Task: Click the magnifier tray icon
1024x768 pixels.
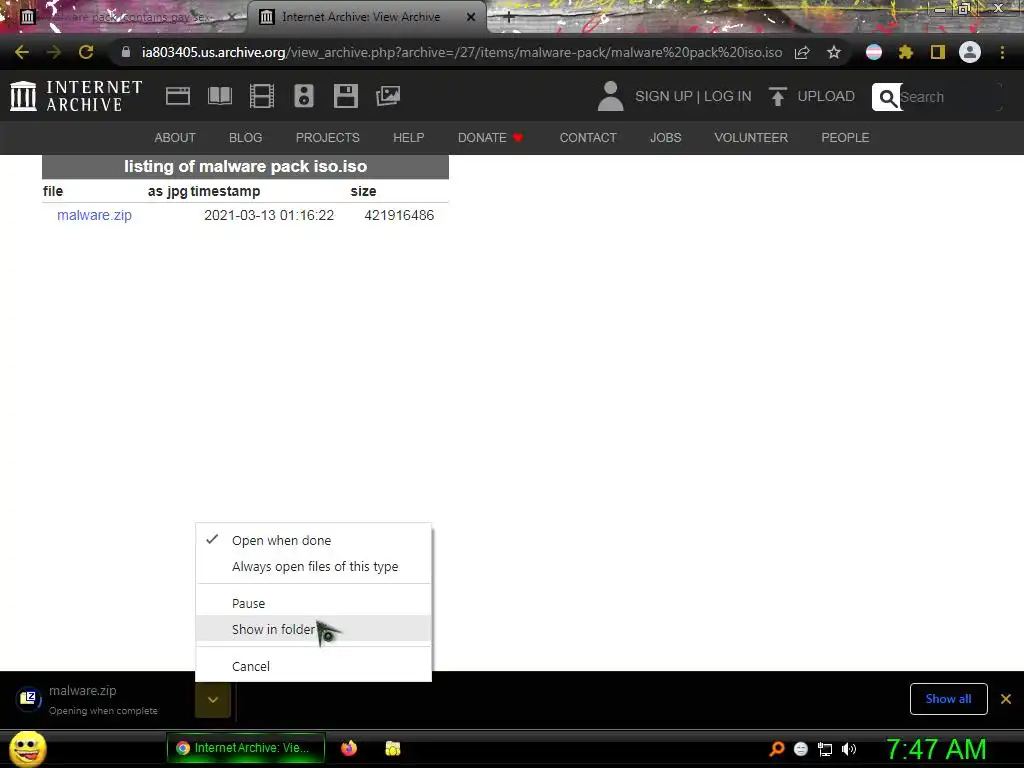Action: (x=776, y=749)
